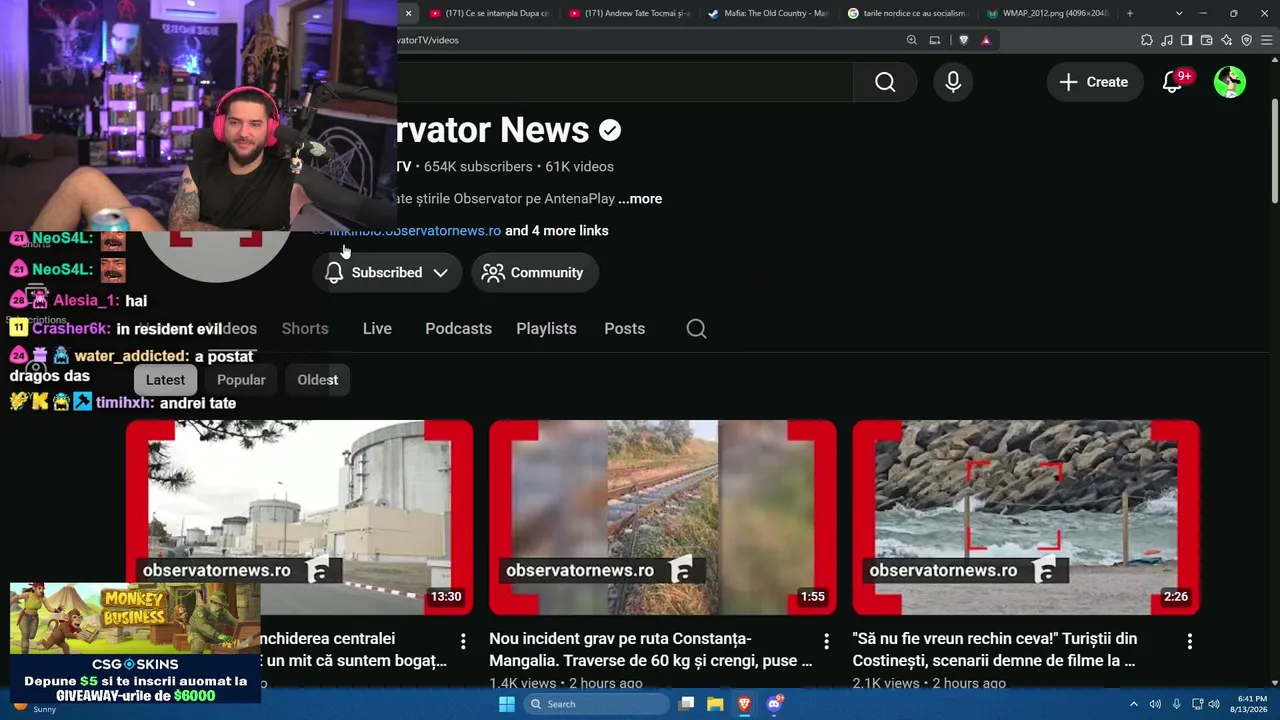Click the install app icon in address bar
The width and height of the screenshot is (1280, 720).
click(935, 40)
